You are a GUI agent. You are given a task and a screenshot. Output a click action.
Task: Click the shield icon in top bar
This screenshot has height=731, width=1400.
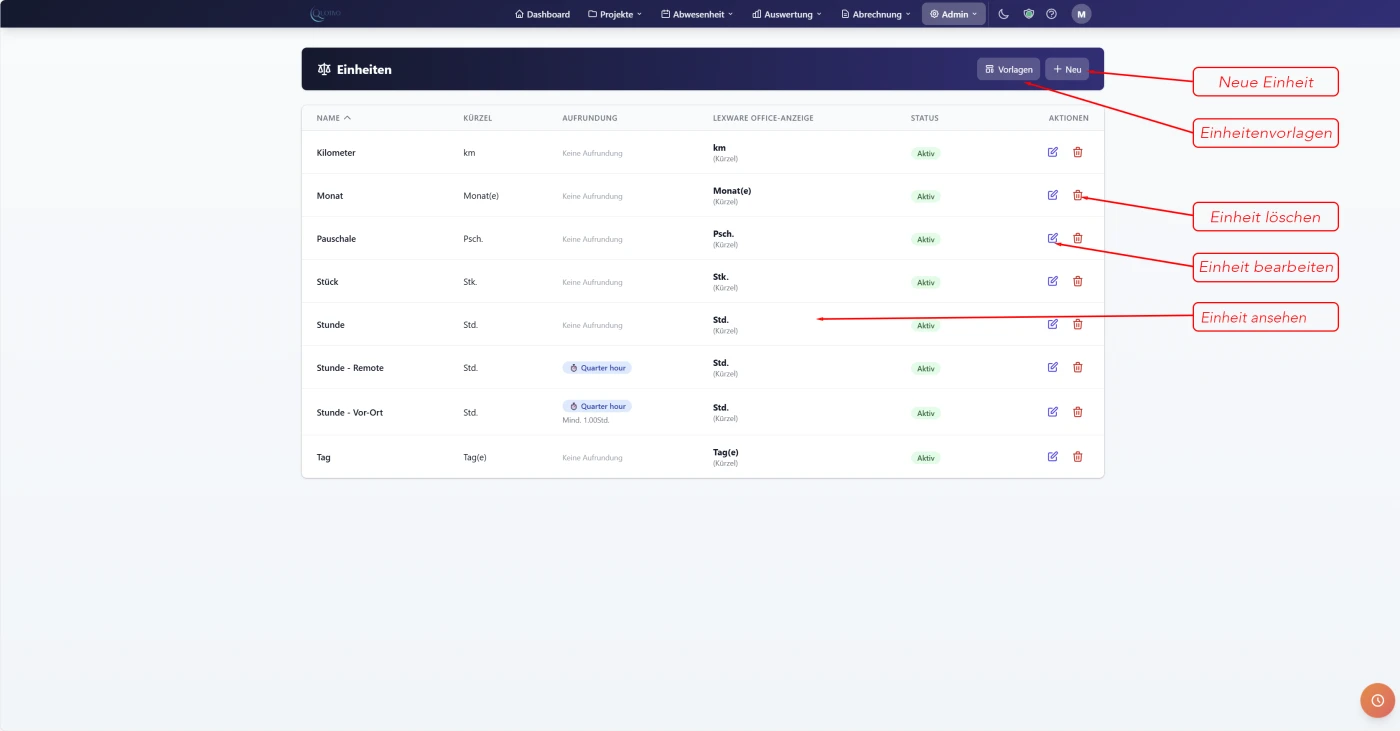point(1028,14)
